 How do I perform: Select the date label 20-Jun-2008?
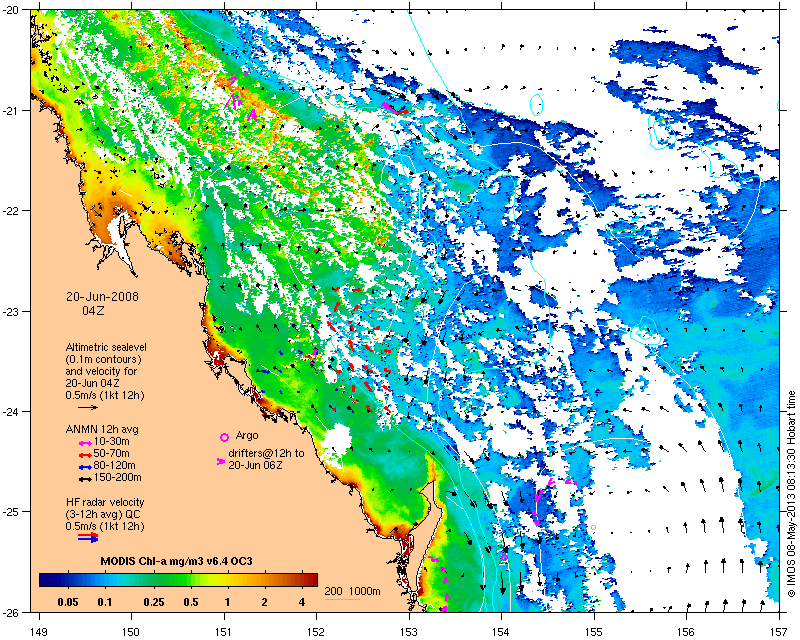coord(102,297)
